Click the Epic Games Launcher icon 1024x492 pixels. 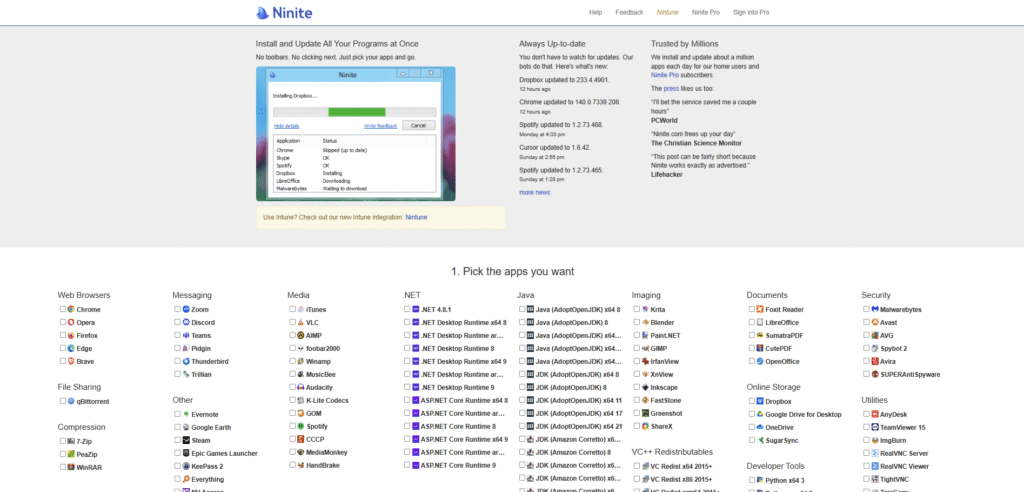(186, 453)
